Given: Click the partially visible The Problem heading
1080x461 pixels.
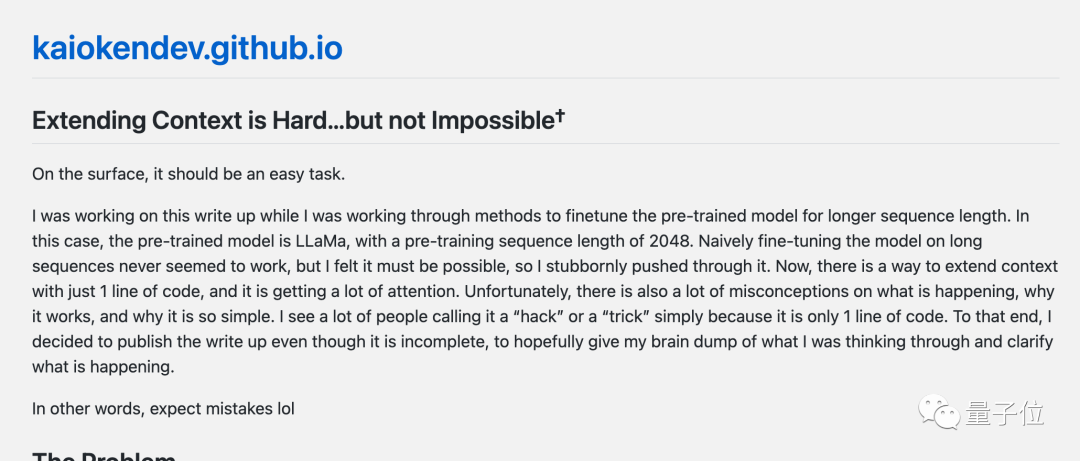Looking at the screenshot, I should click(x=103, y=456).
